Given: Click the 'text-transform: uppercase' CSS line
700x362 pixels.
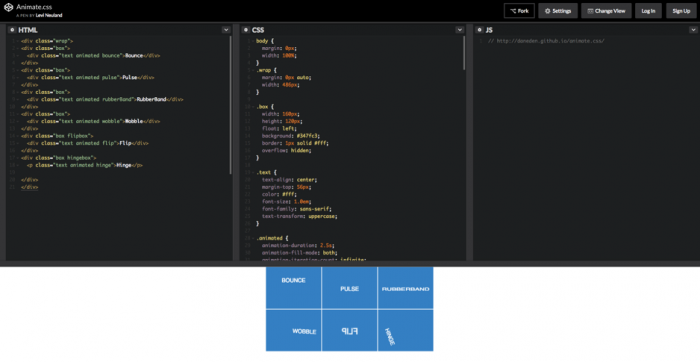Looking at the screenshot, I should click(x=300, y=216).
